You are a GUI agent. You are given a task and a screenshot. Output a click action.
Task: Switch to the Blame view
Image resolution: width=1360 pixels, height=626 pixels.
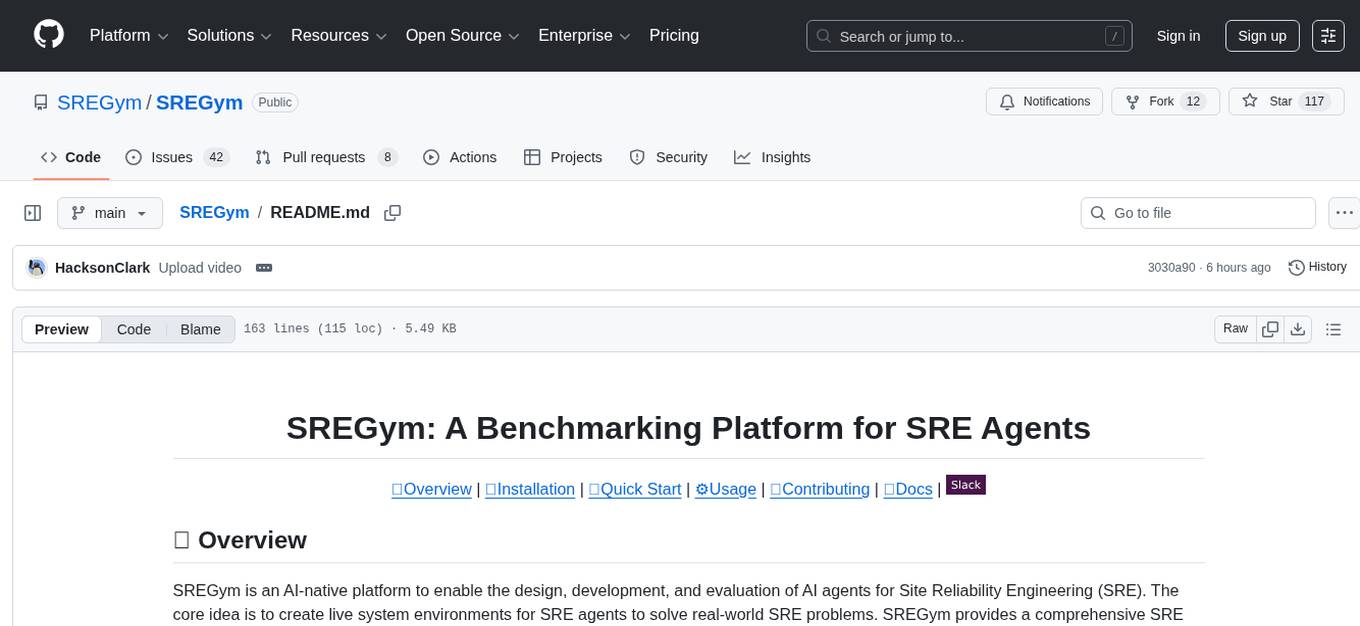tap(200, 329)
